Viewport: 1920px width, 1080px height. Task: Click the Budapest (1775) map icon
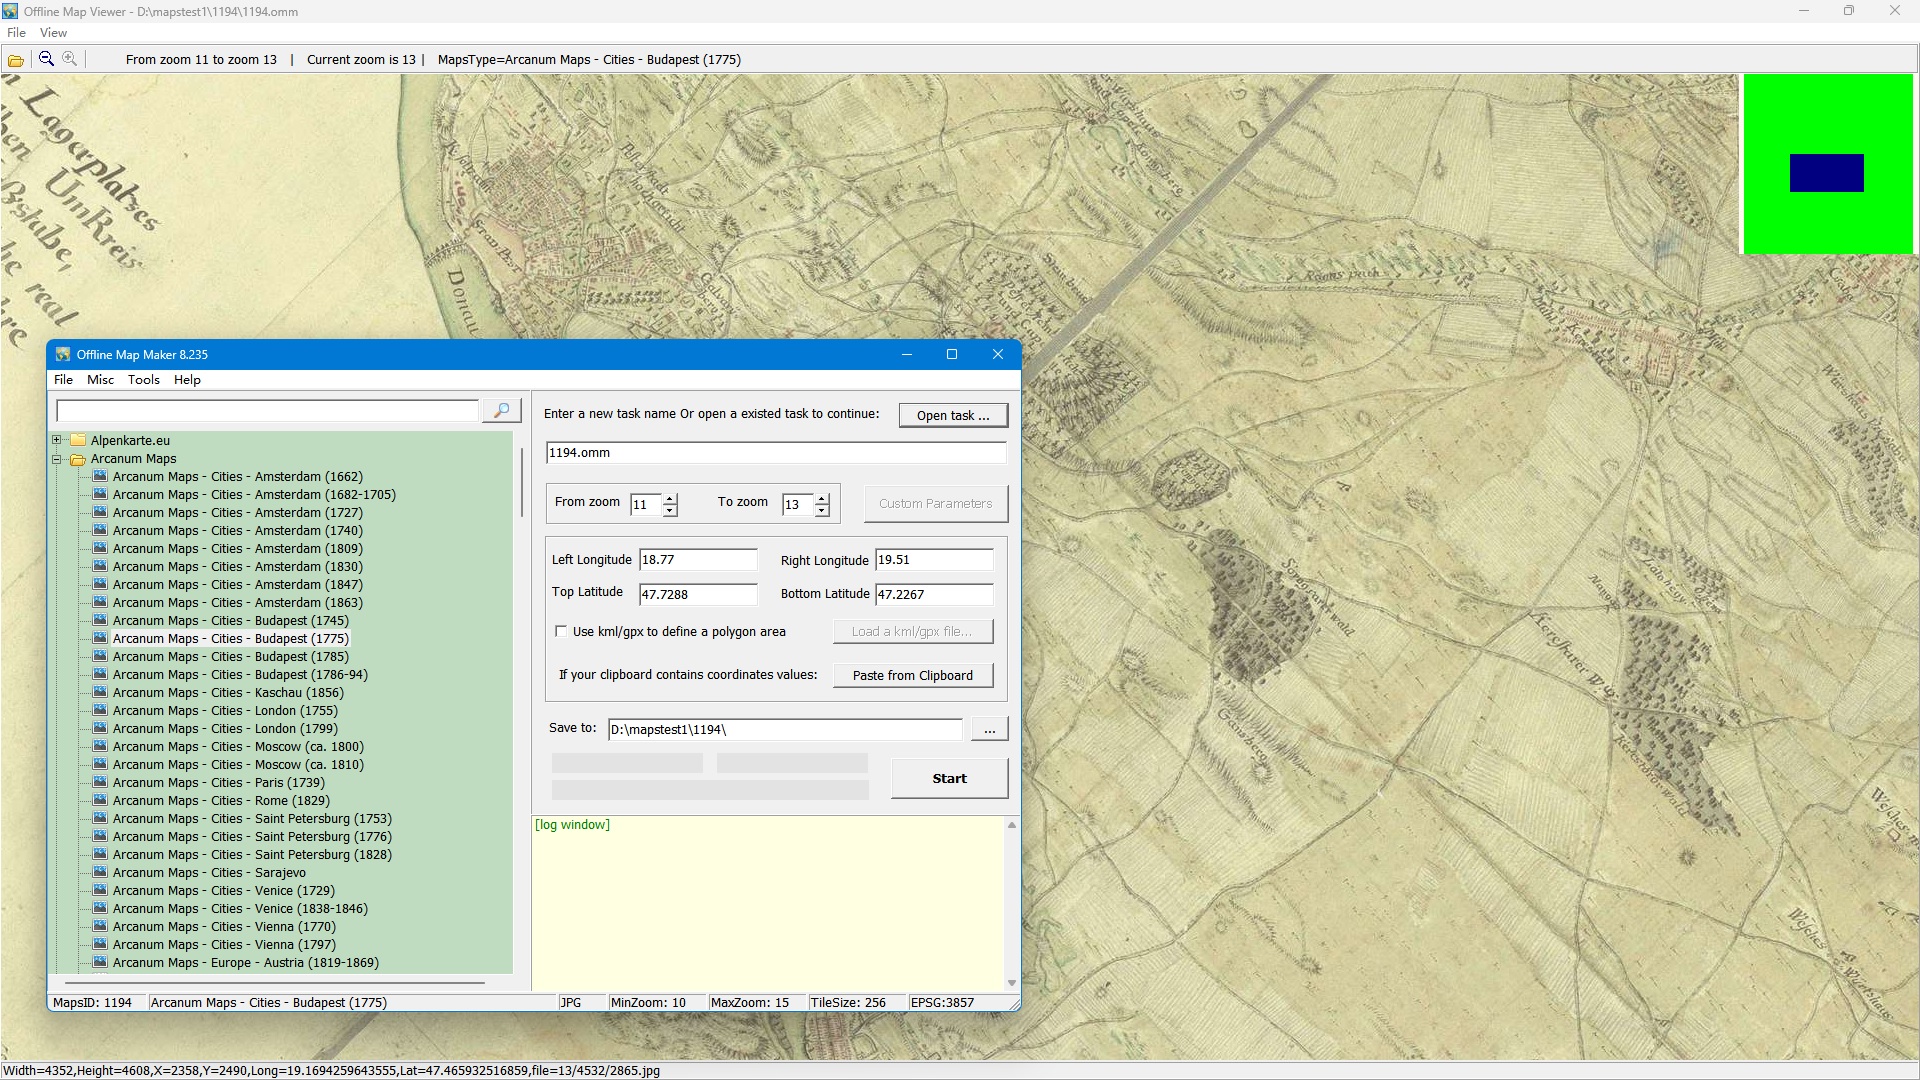[x=100, y=638]
